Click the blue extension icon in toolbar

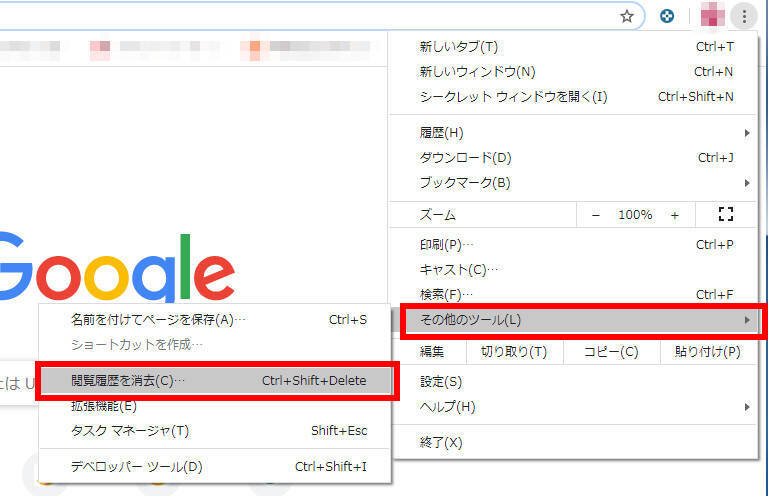pos(667,16)
